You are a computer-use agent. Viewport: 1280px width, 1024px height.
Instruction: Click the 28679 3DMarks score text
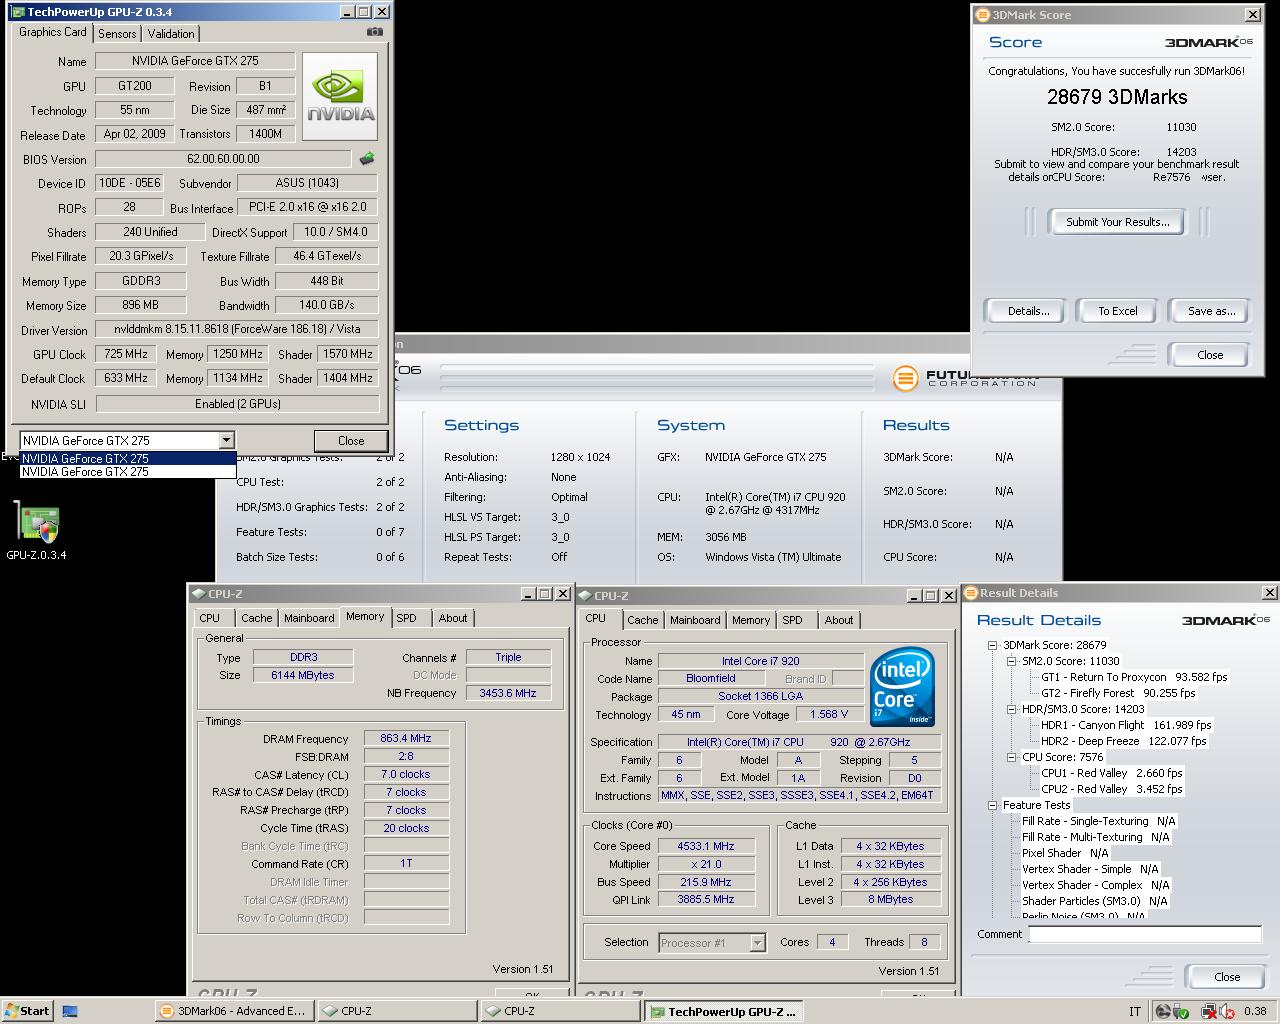[1117, 97]
